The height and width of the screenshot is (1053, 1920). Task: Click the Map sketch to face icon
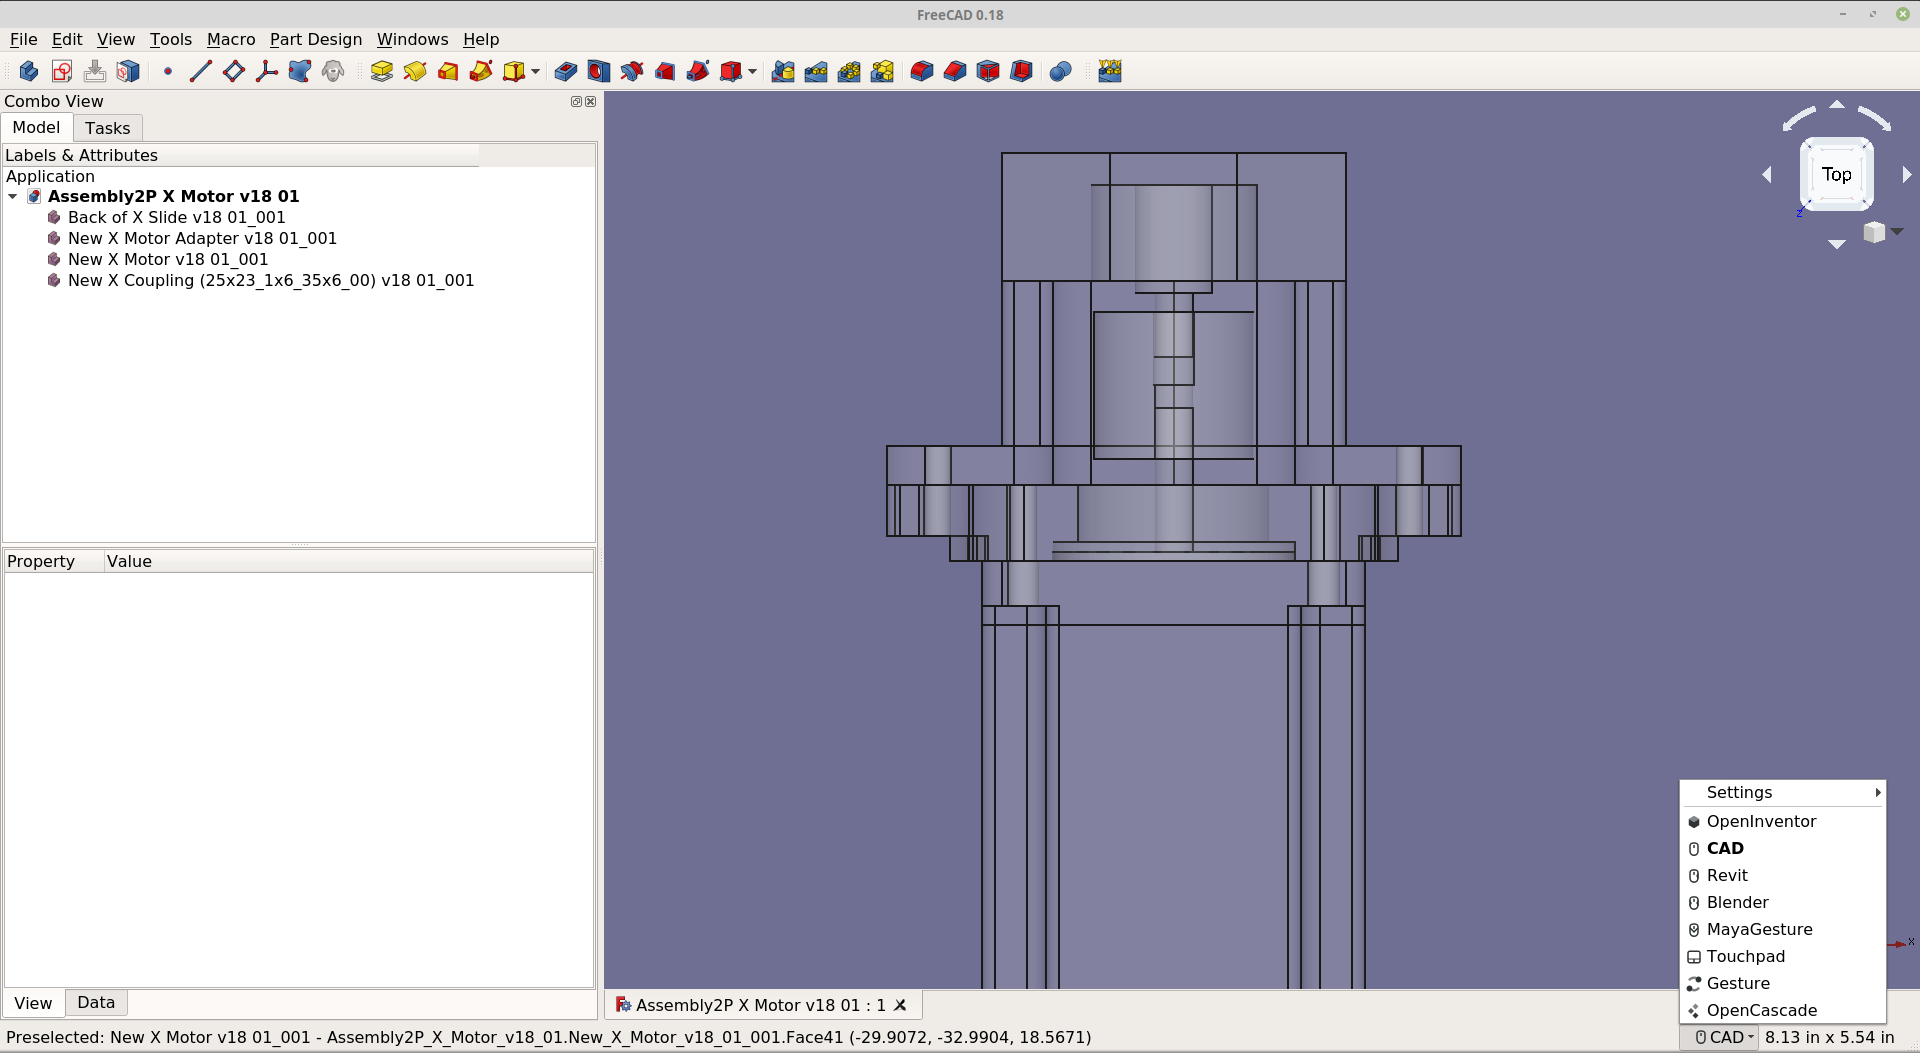pyautogui.click(x=128, y=71)
